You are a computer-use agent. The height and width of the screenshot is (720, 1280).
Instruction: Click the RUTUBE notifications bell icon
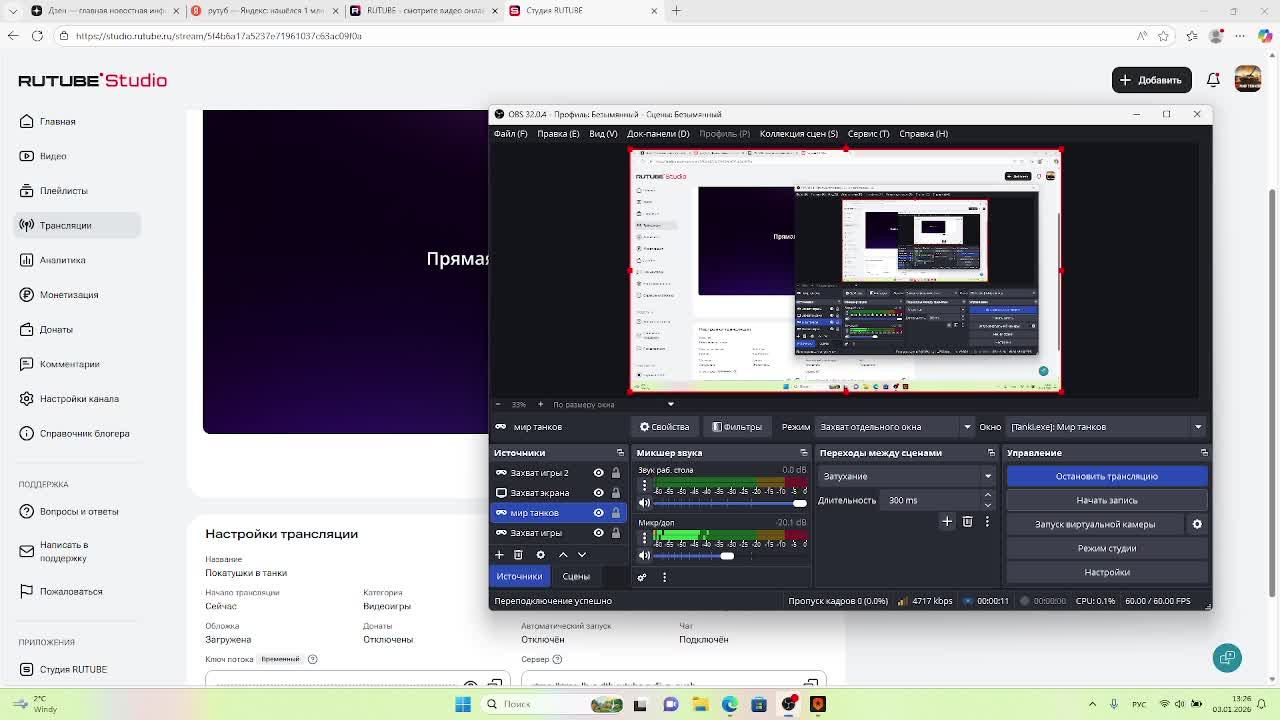[1213, 80]
